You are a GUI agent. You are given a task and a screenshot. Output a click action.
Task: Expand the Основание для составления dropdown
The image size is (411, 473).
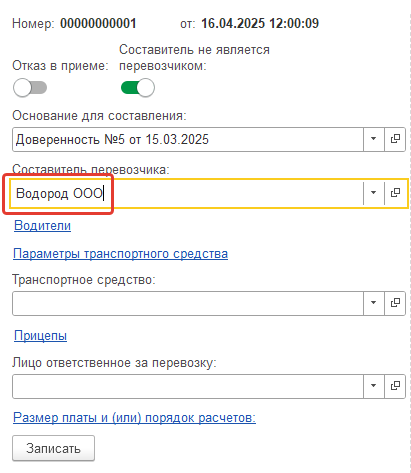coord(374,139)
